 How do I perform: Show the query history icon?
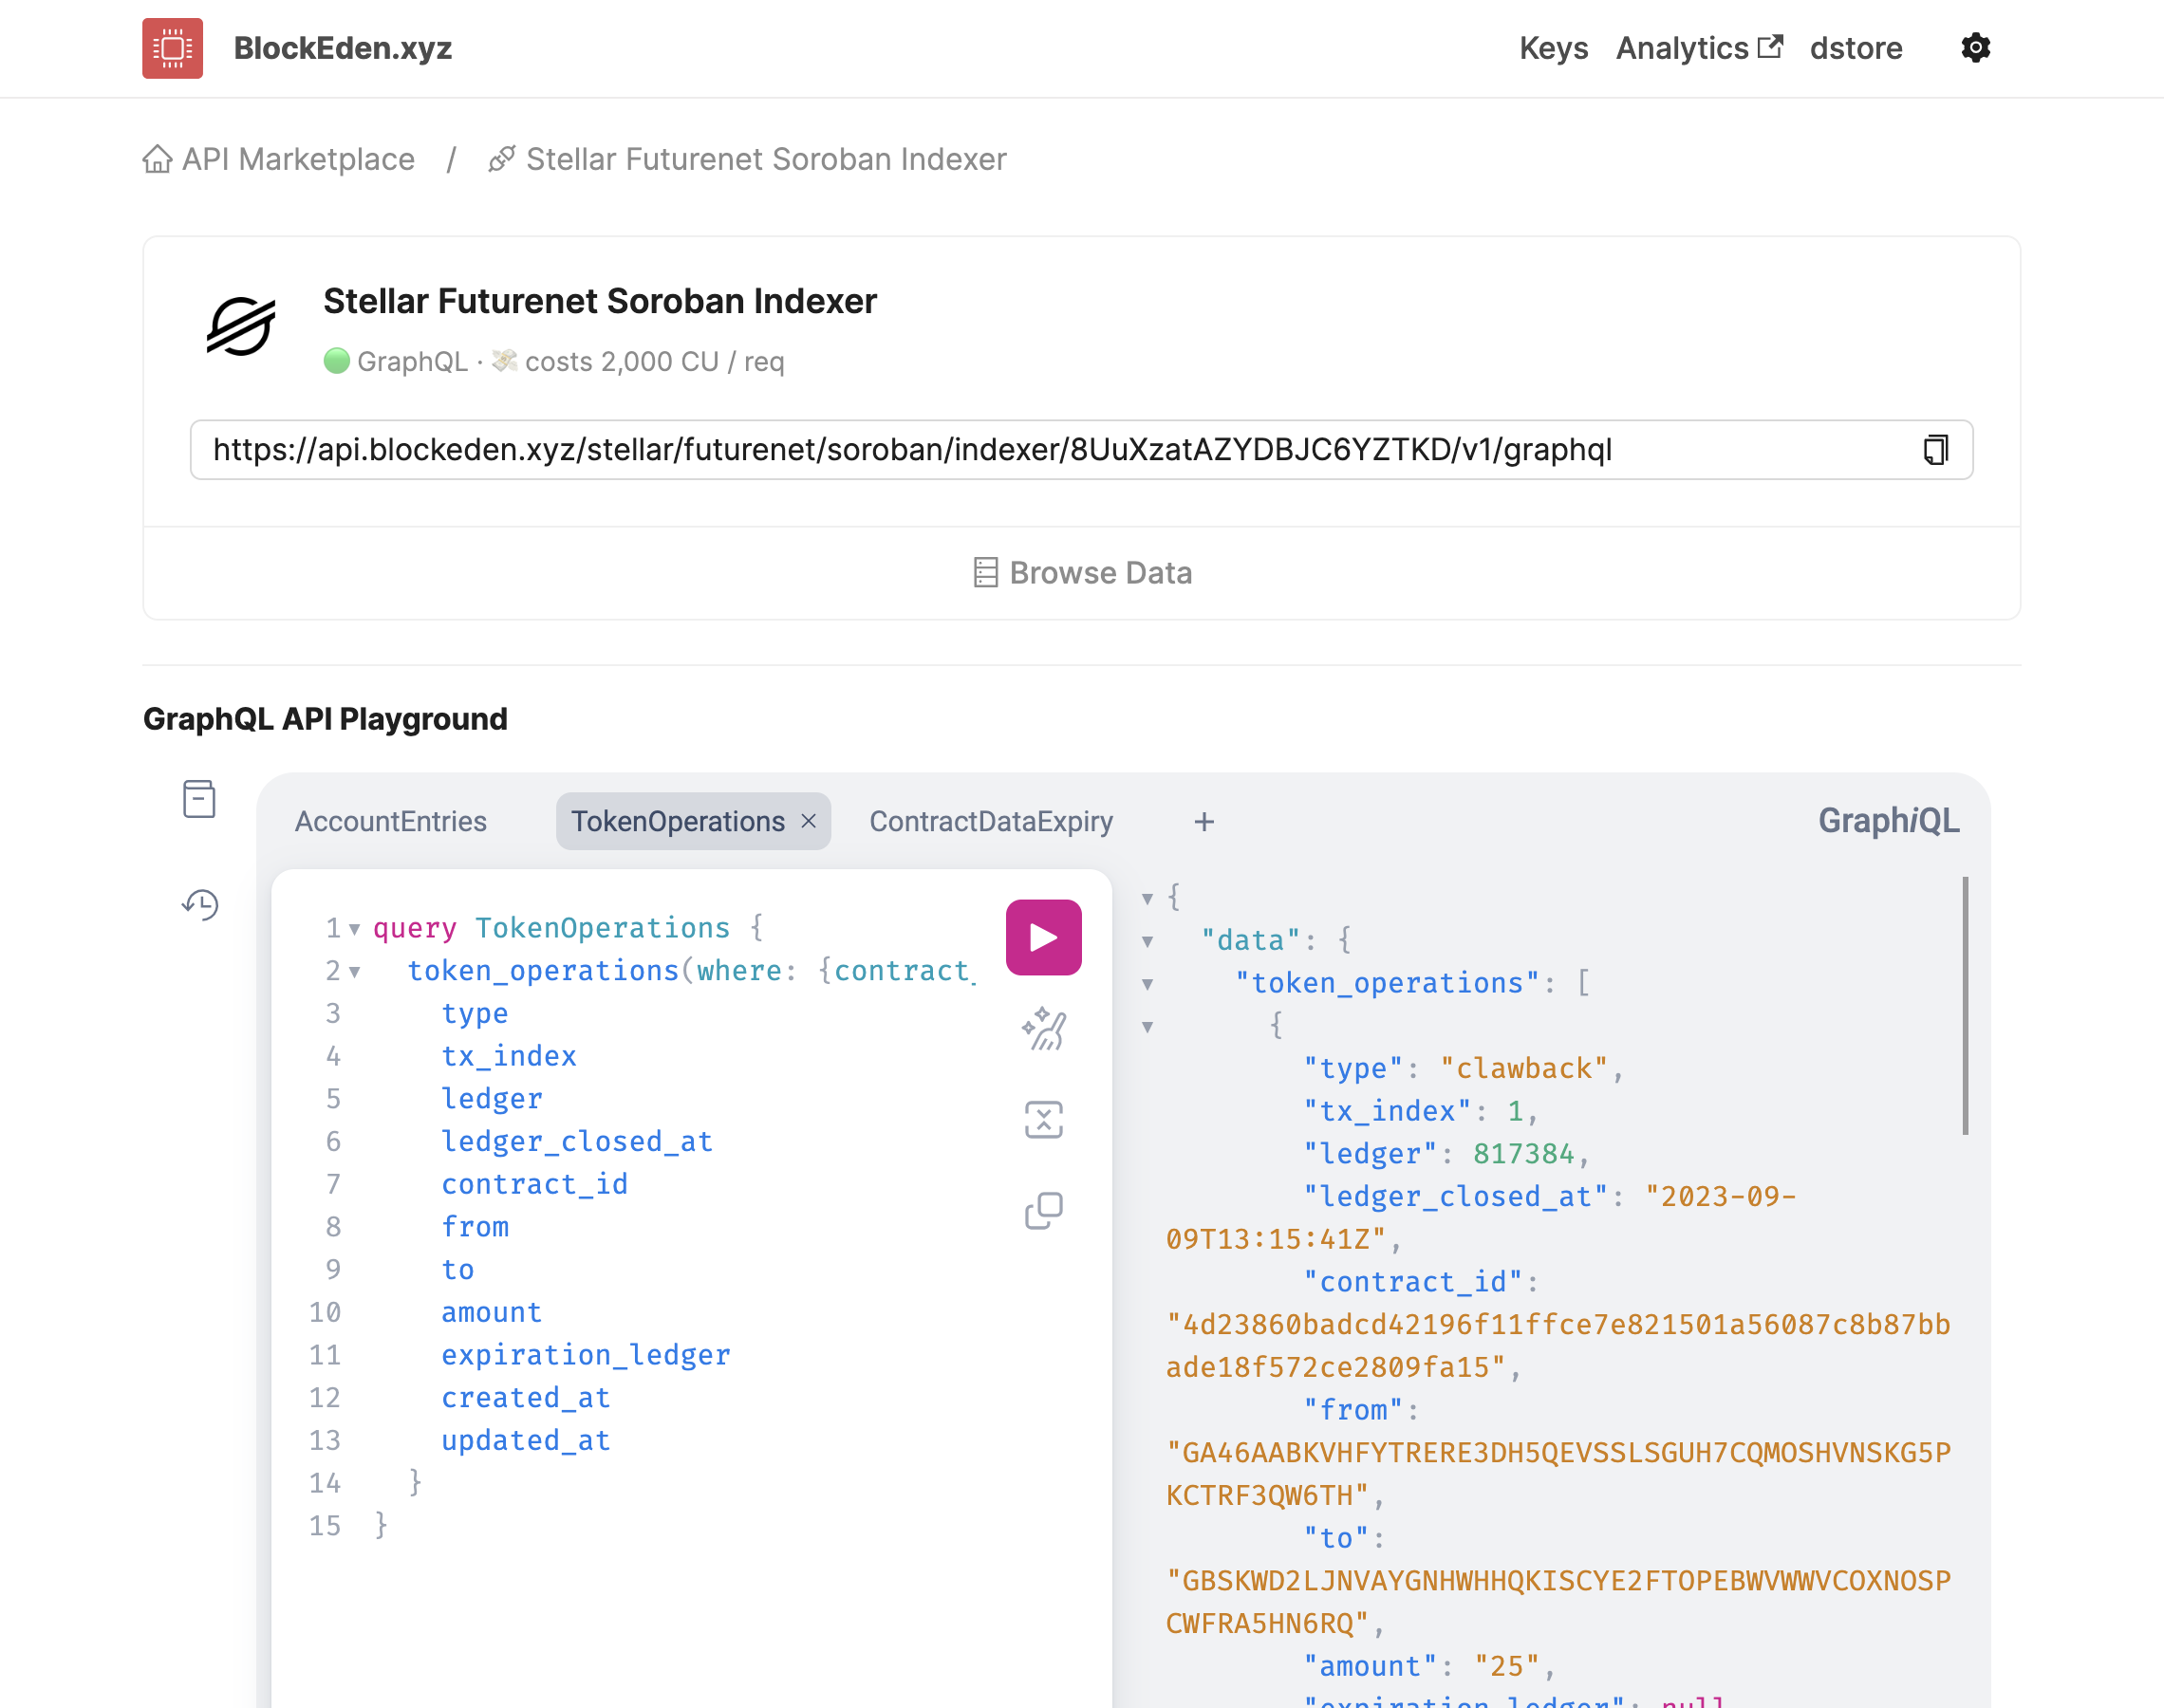pyautogui.click(x=200, y=904)
